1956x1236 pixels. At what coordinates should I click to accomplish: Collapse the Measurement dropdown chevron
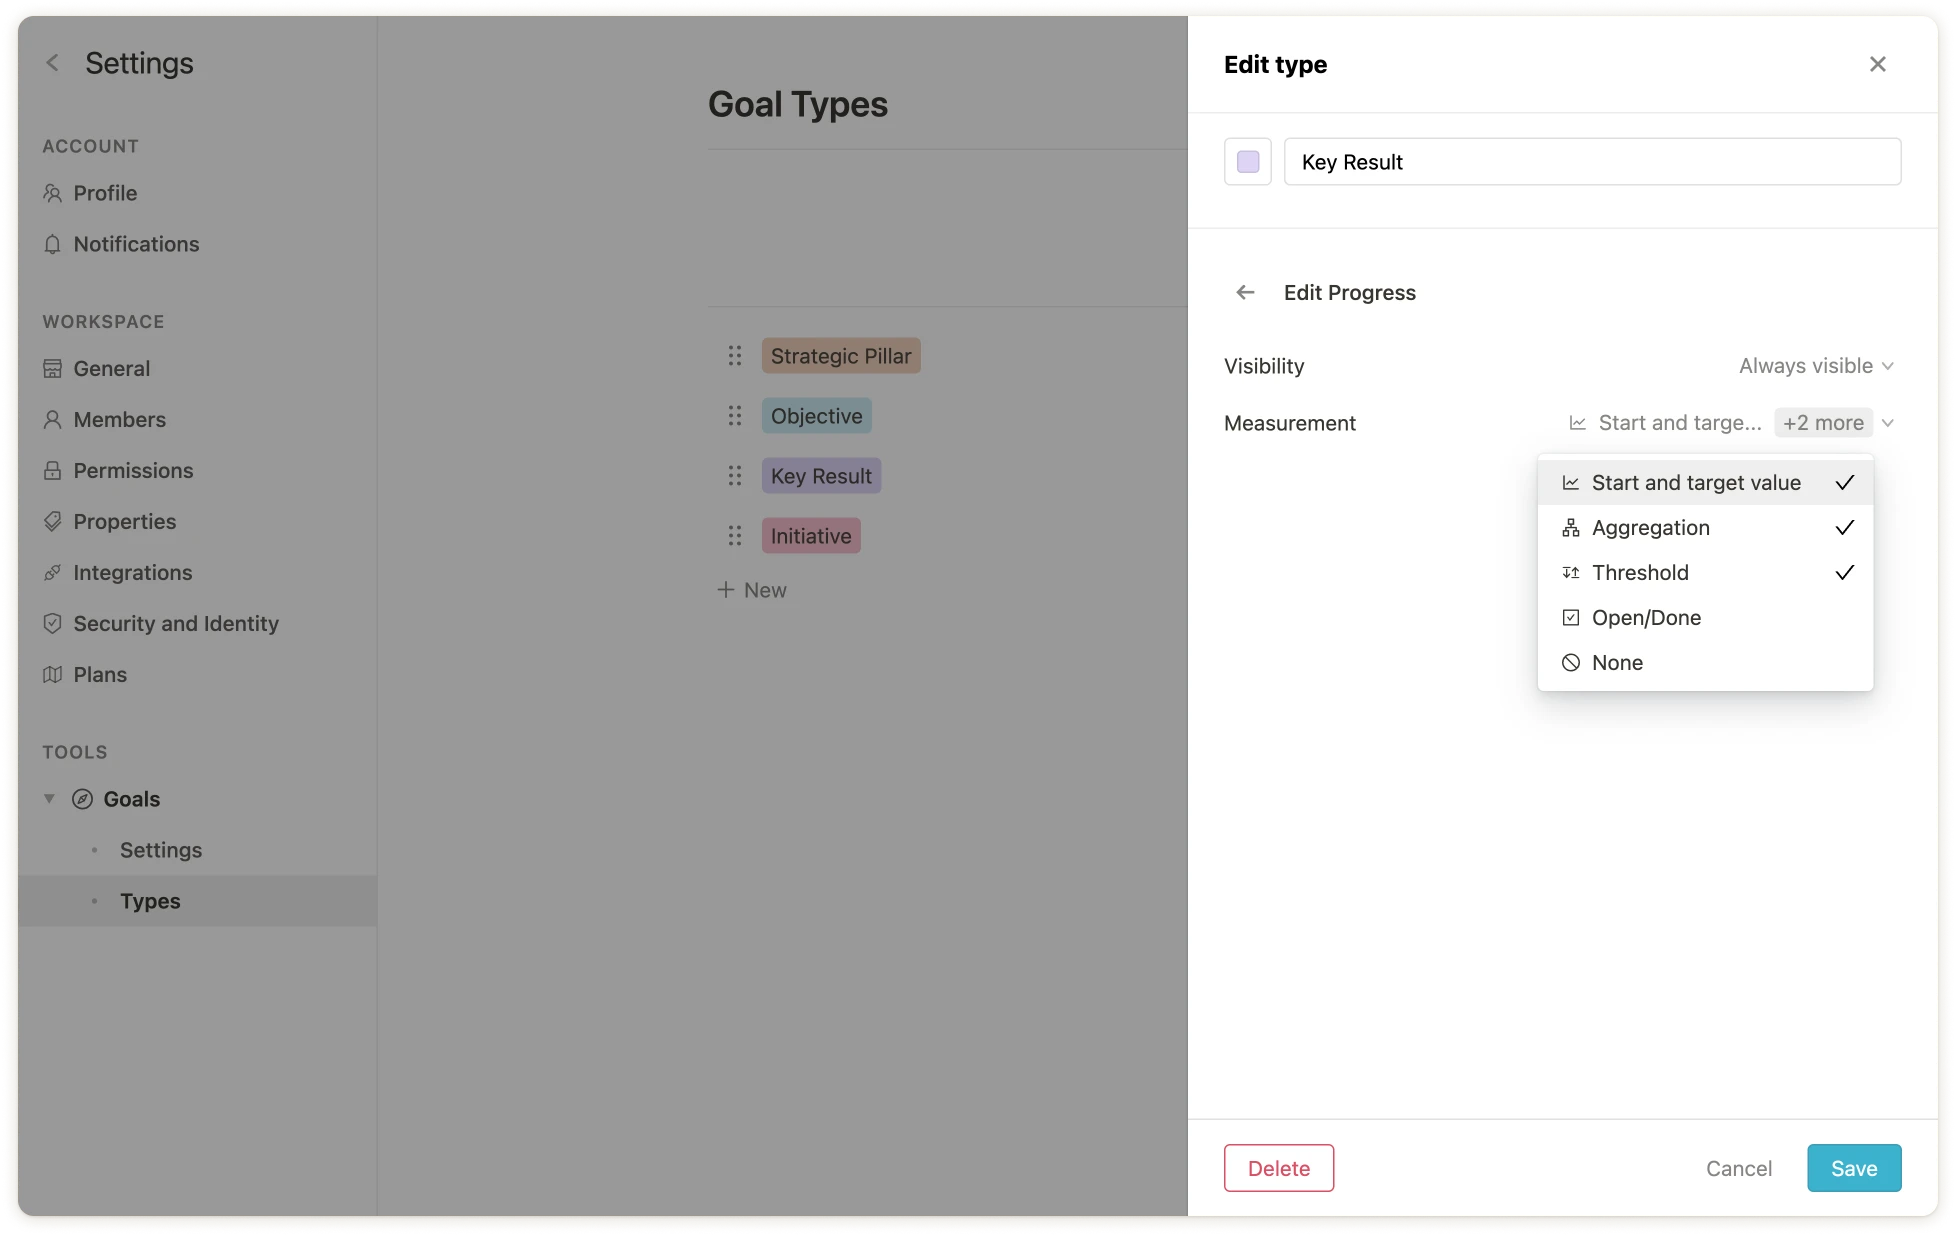(1888, 423)
